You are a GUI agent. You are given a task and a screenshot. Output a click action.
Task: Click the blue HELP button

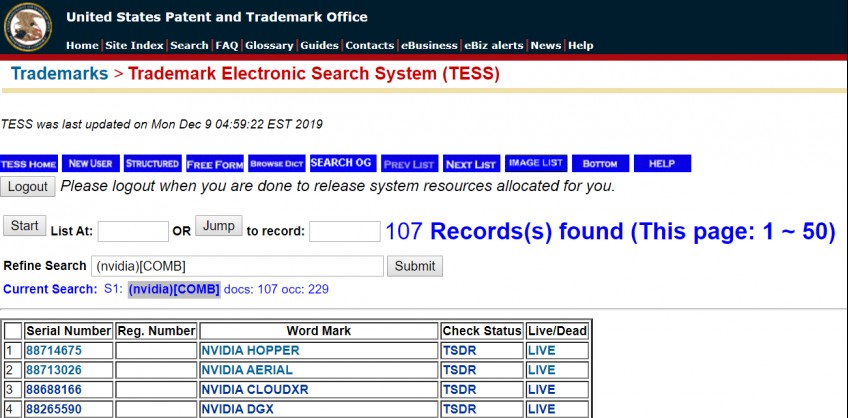coord(662,164)
